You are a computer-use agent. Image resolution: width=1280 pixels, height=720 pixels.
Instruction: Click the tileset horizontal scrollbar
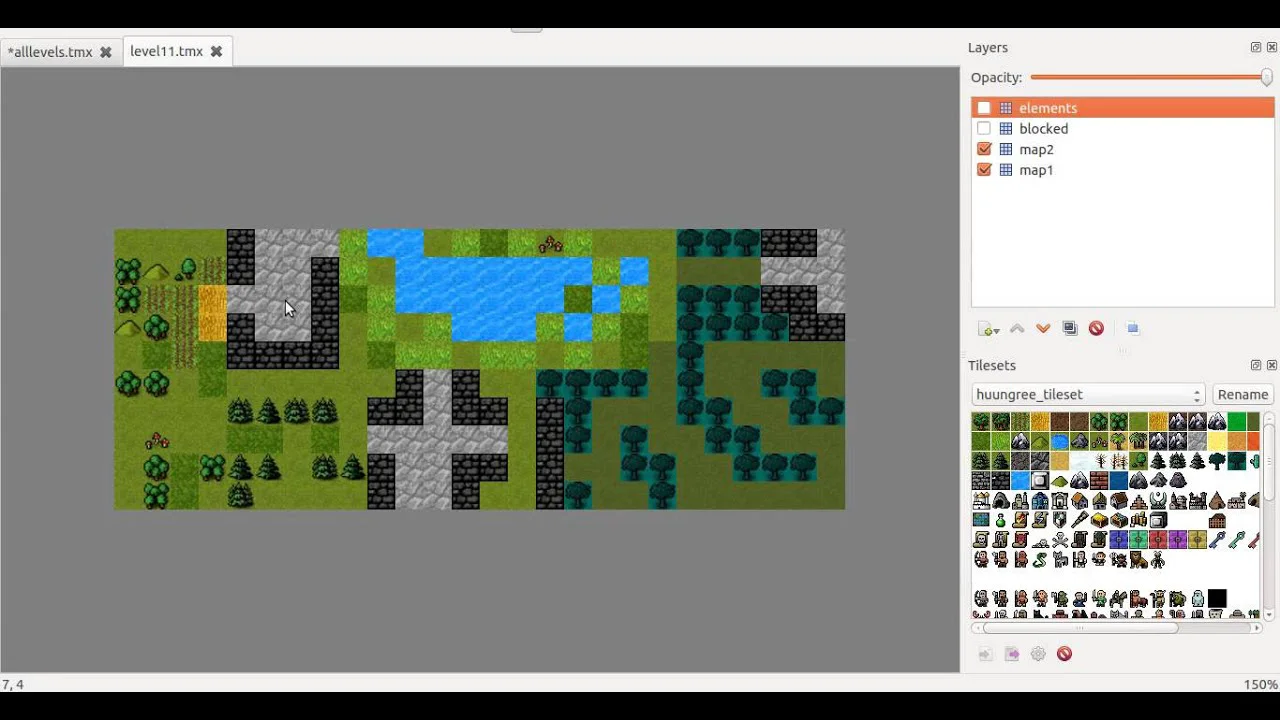1080,628
